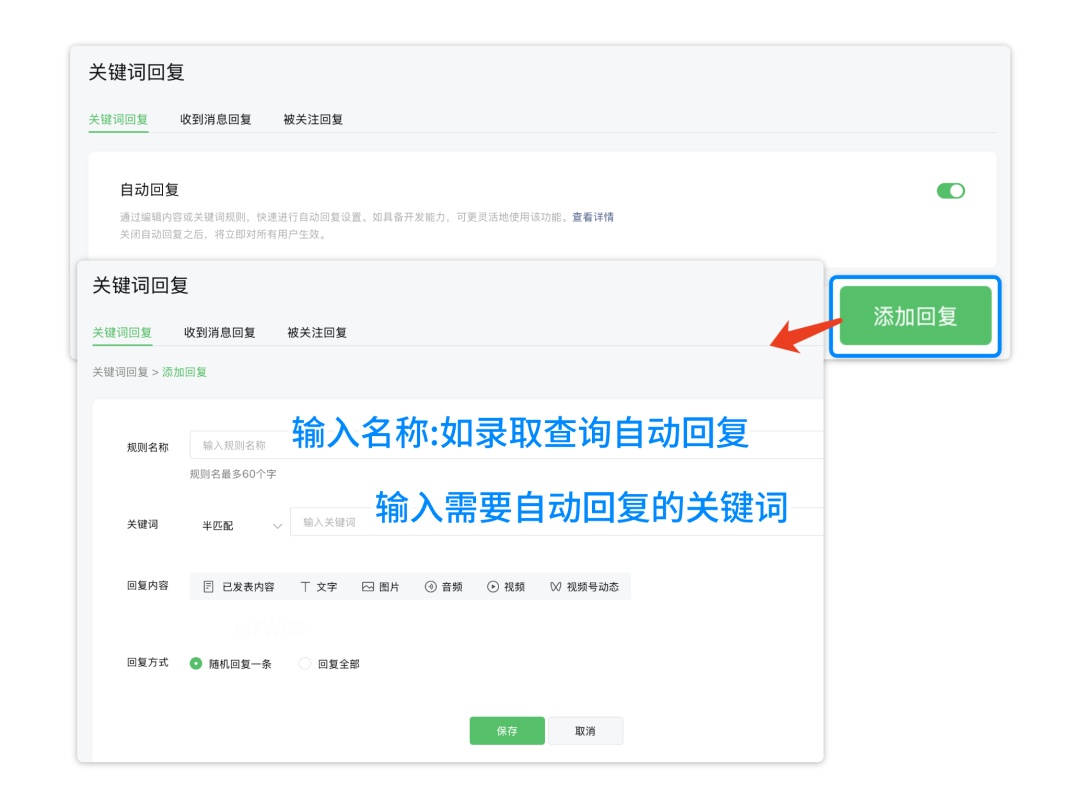Go back via 关键词回复 breadcrumb
This screenshot has width=1080, height=808.
coord(121,372)
